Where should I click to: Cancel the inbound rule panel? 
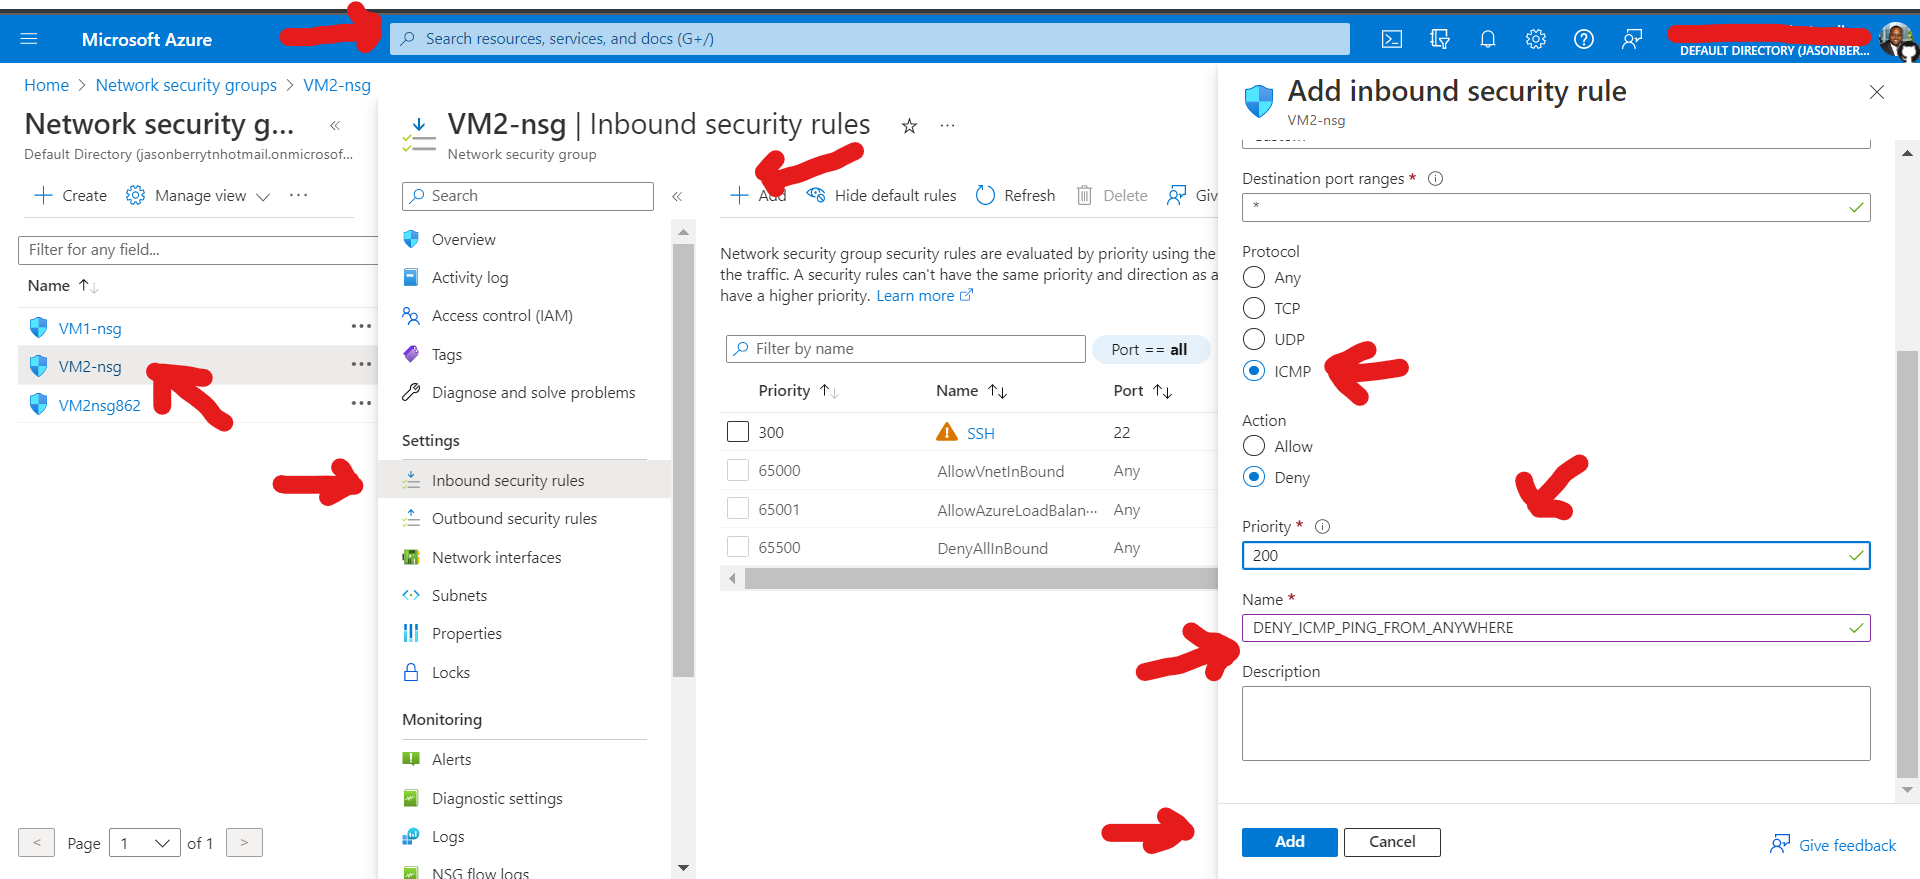[1392, 842]
